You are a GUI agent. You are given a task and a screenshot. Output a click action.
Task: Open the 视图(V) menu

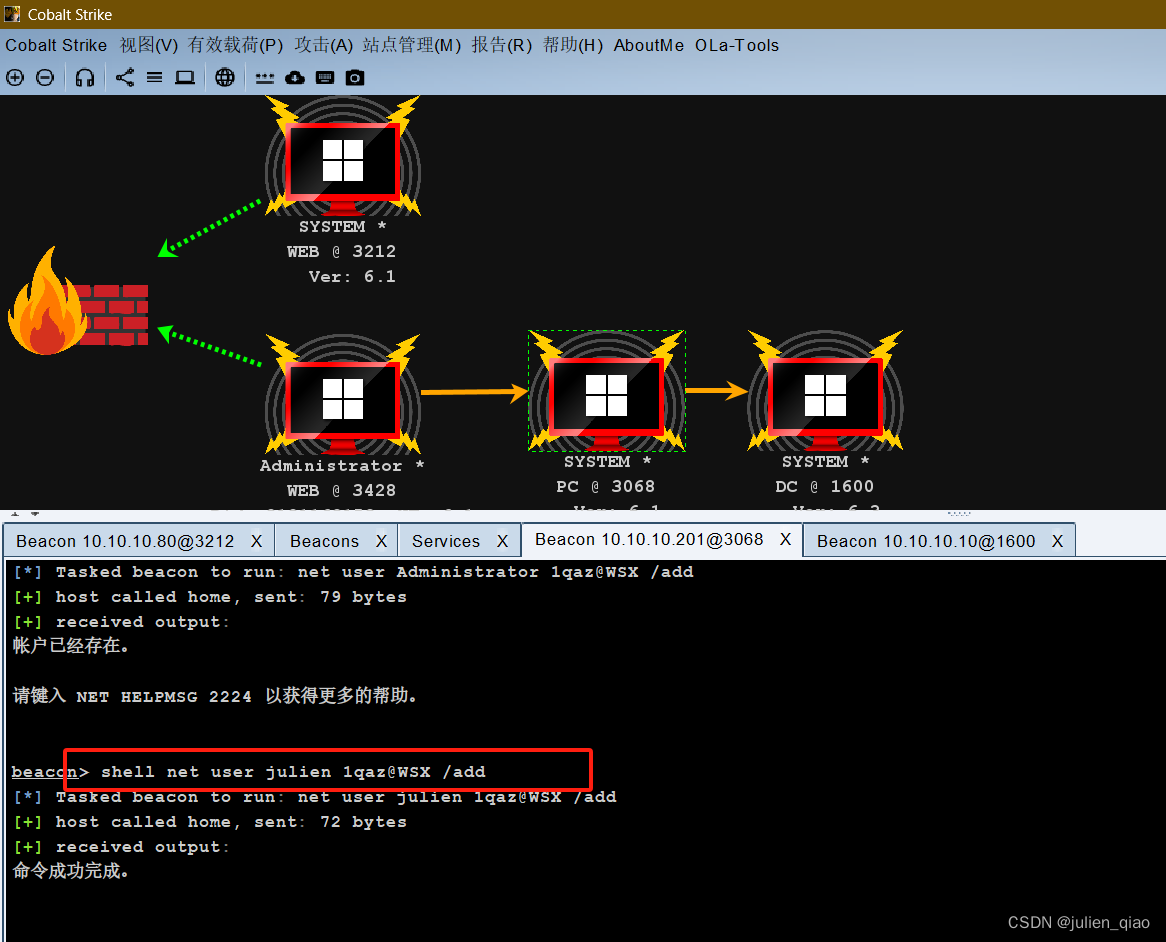[x=149, y=45]
